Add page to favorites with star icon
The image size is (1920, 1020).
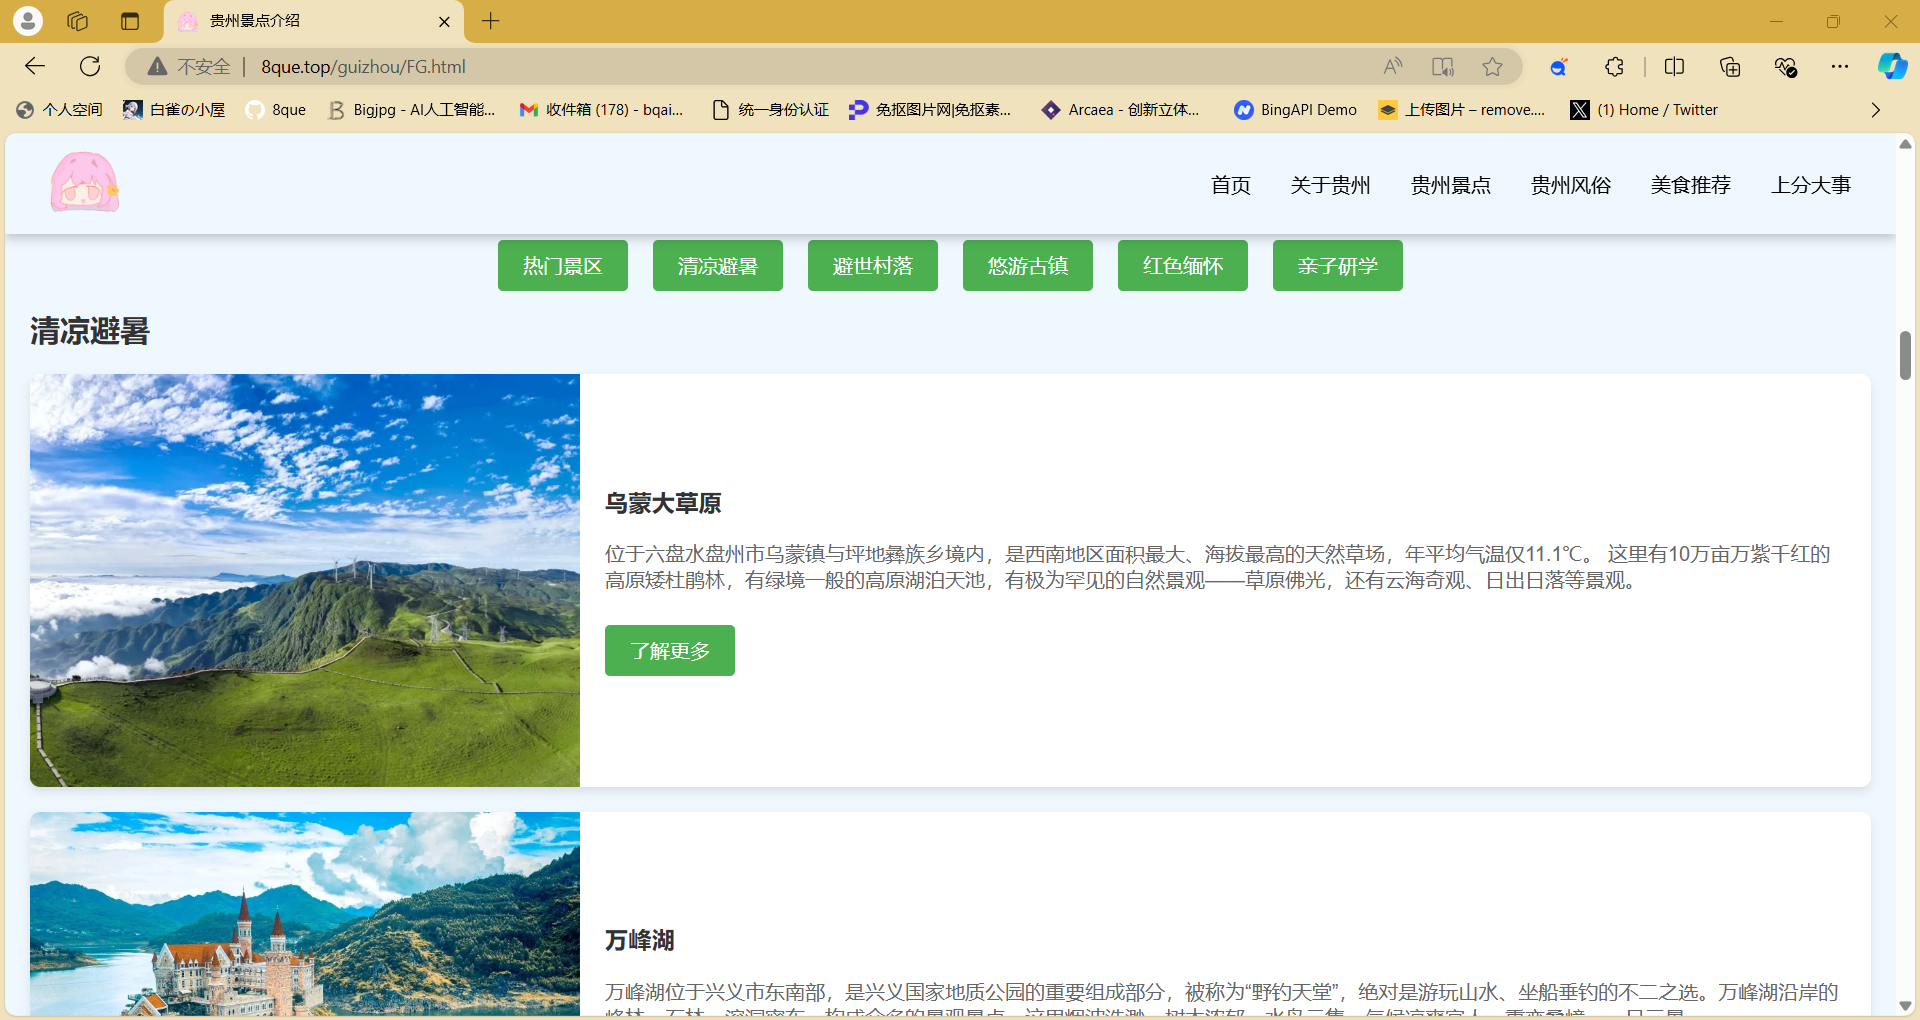click(1492, 67)
